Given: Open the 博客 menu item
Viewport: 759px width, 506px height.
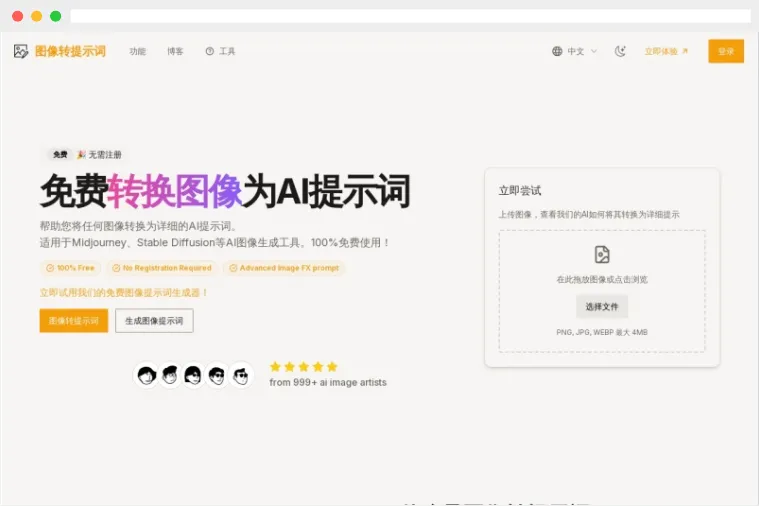Looking at the screenshot, I should click(x=175, y=51).
